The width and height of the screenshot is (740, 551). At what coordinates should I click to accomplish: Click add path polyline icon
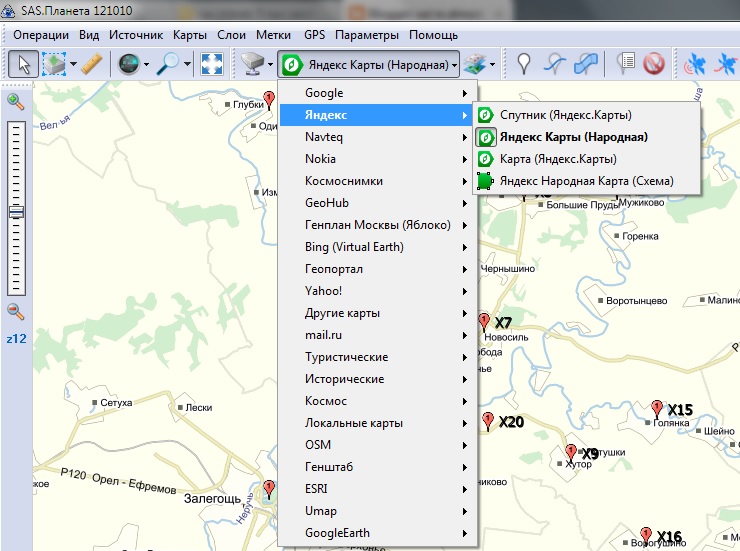(555, 64)
